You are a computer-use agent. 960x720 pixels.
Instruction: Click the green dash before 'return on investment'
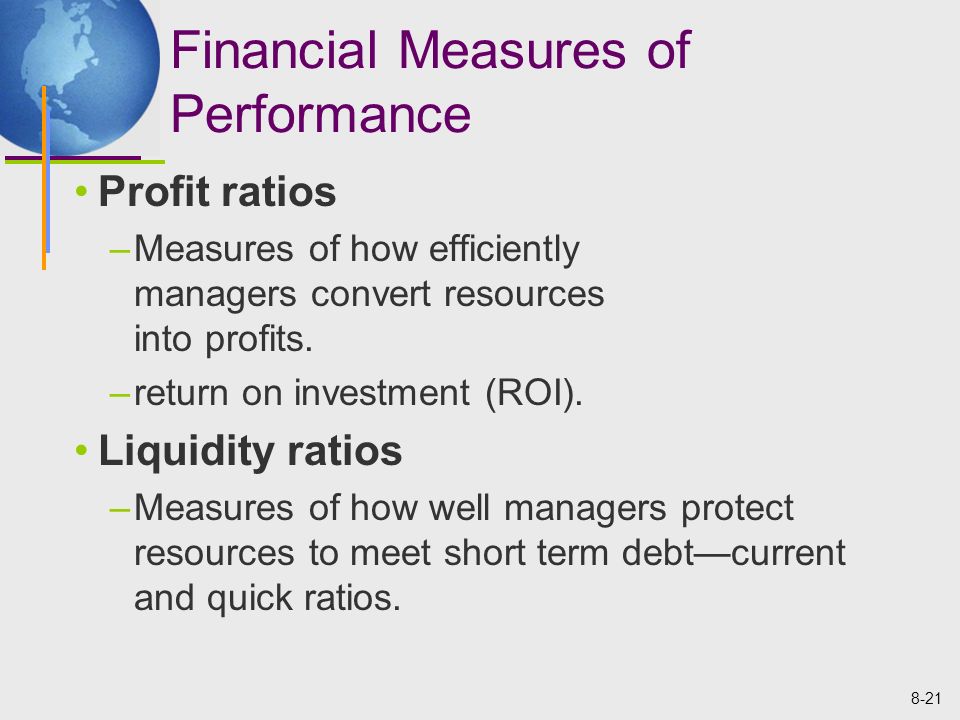119,395
